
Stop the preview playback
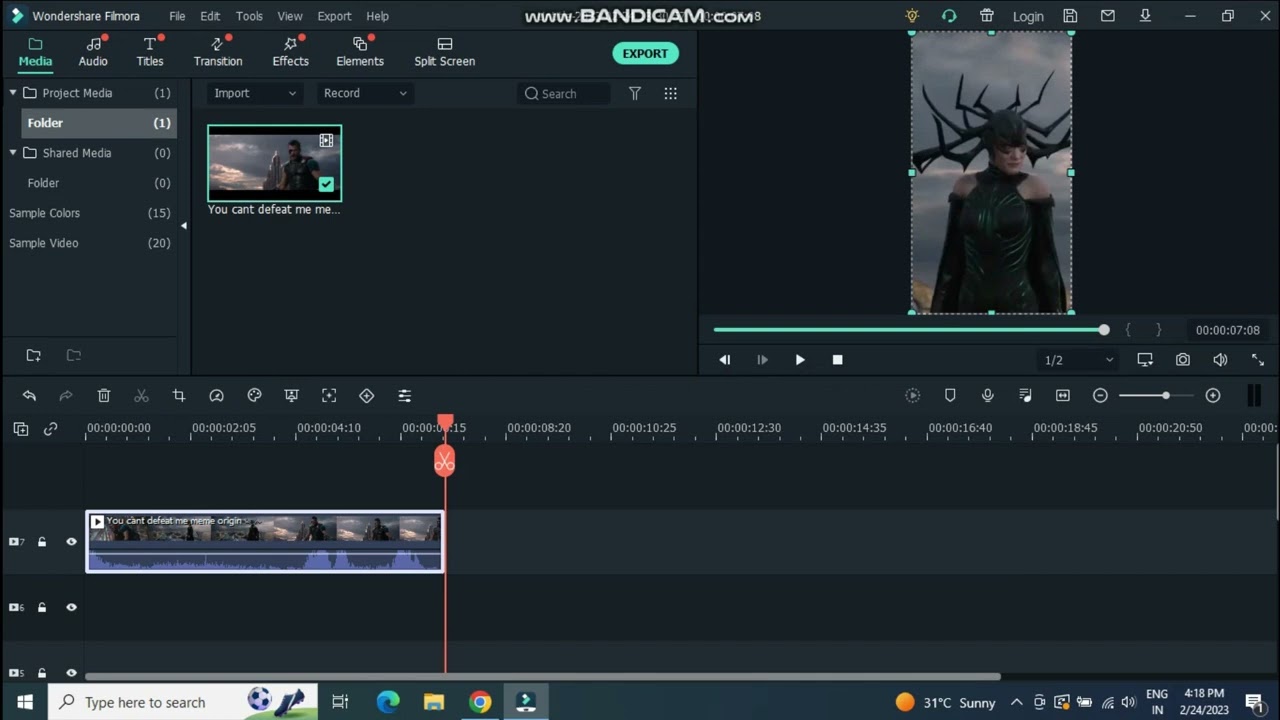coord(838,360)
